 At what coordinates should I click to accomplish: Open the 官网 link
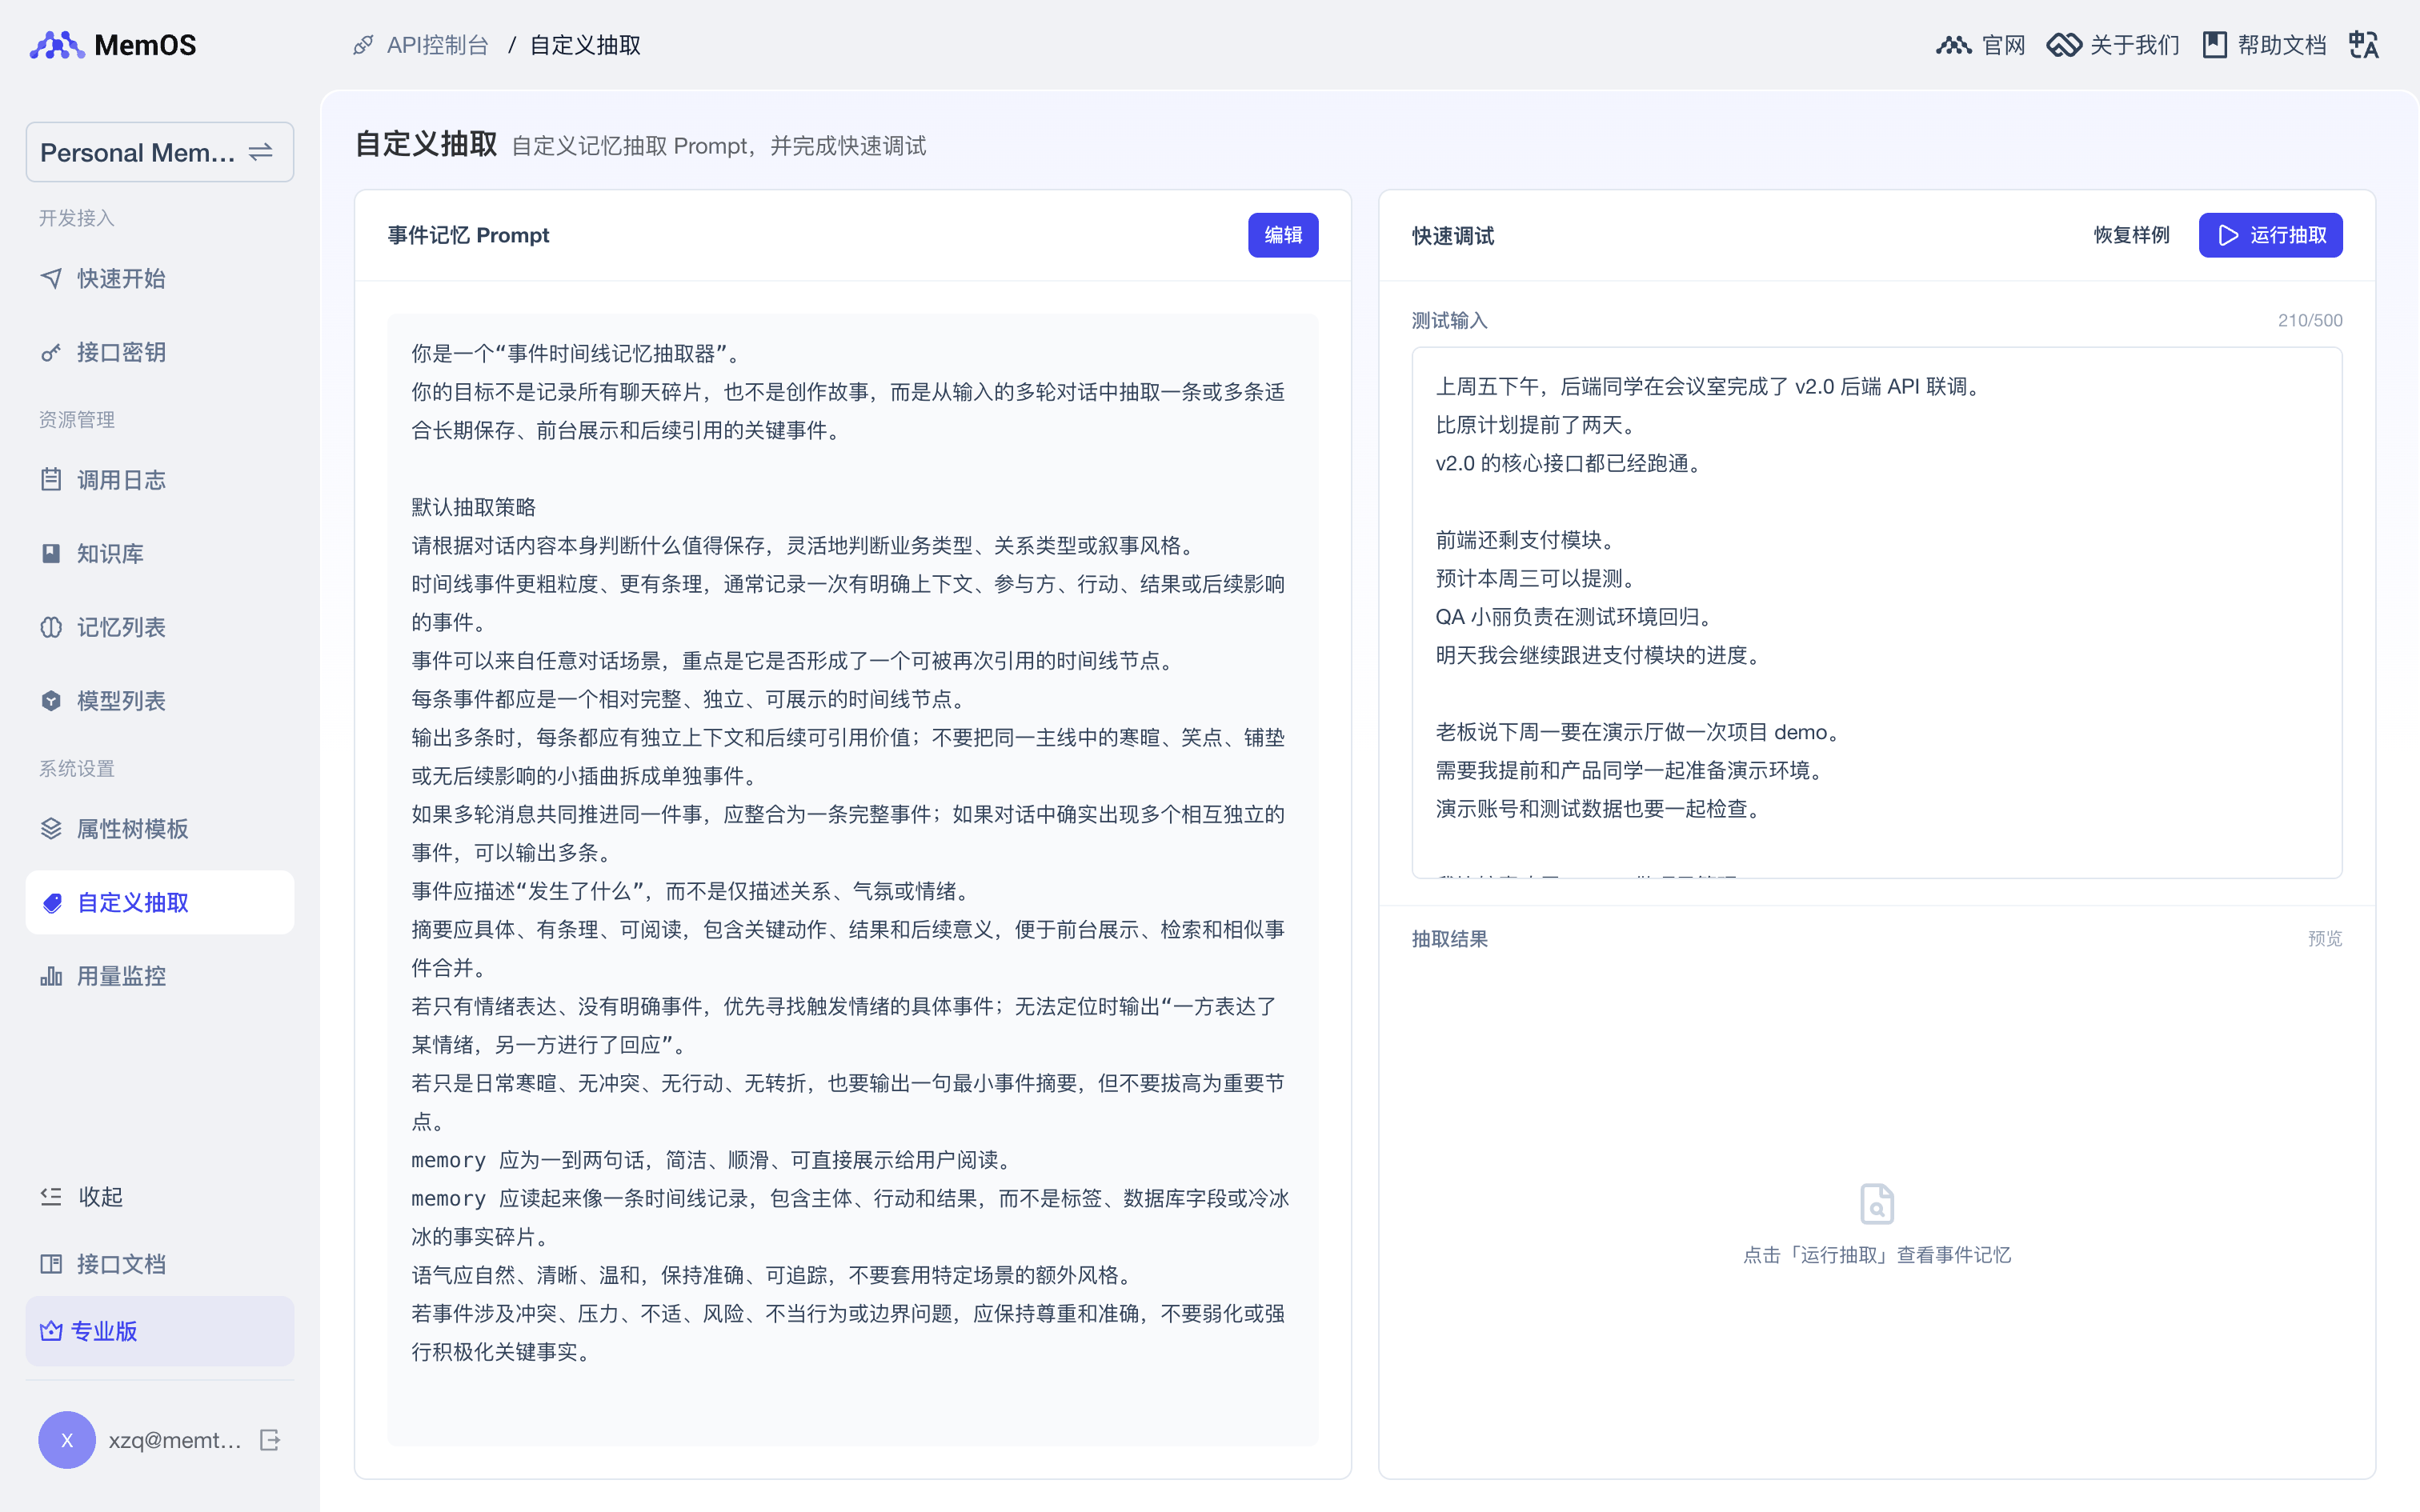(2003, 45)
